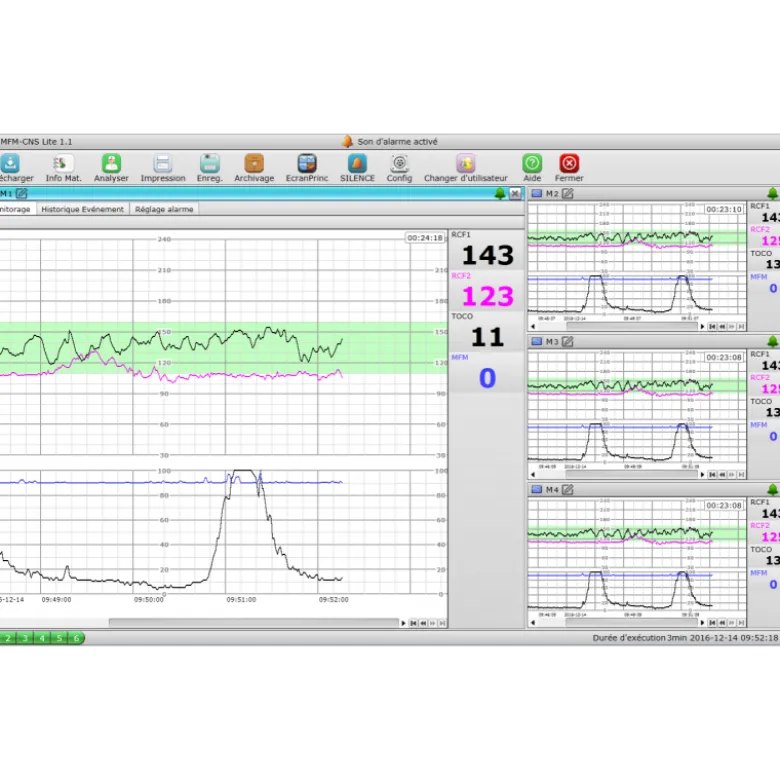The height and width of the screenshot is (781, 780).
Task: Fast-forward the M1 trace playback
Action: click(432, 623)
